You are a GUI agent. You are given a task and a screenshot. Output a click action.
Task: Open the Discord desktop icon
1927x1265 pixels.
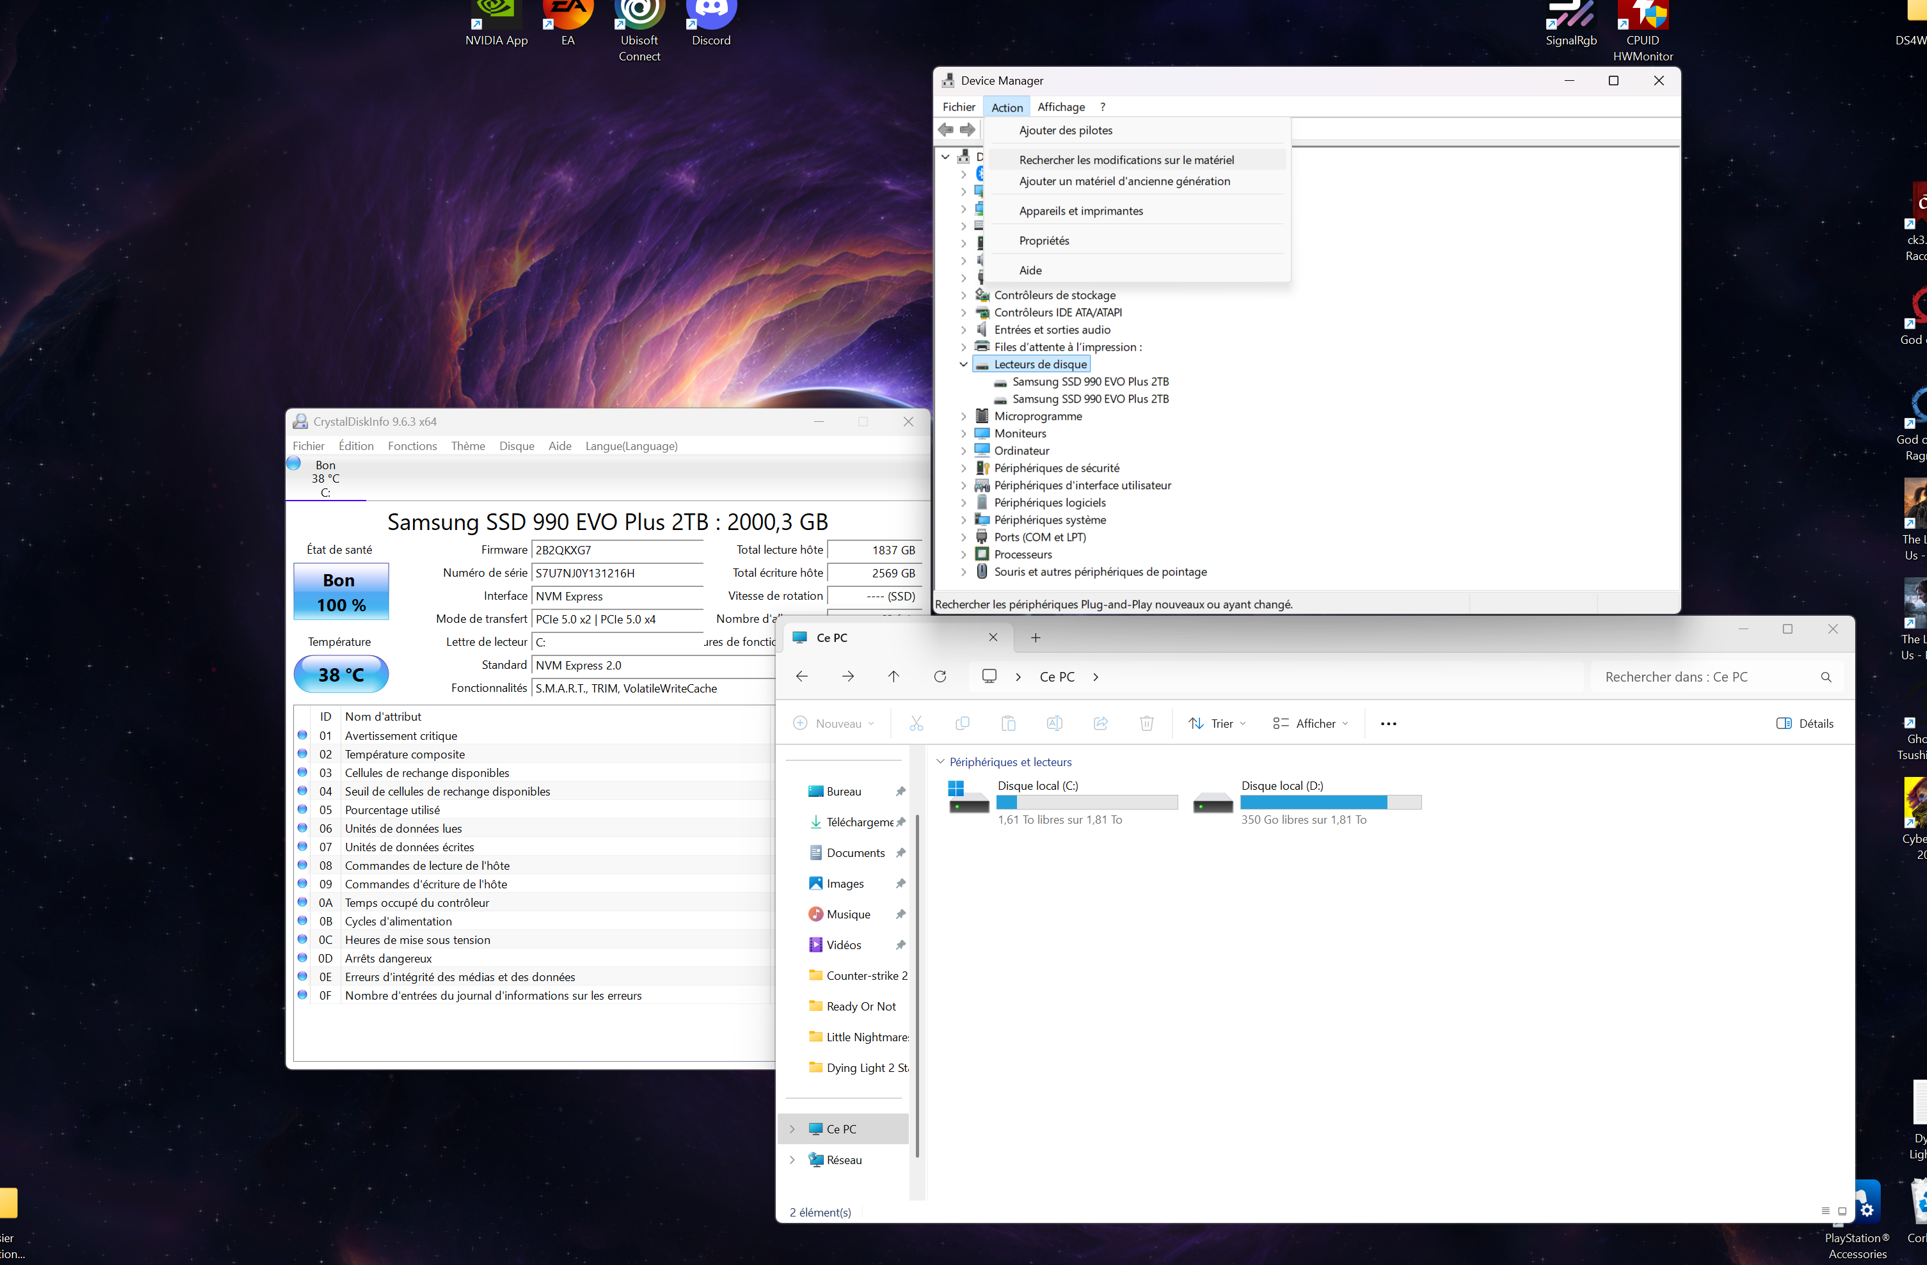click(711, 23)
